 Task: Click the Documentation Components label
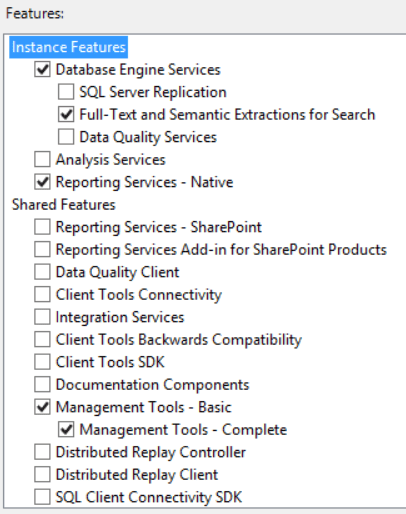tap(152, 385)
